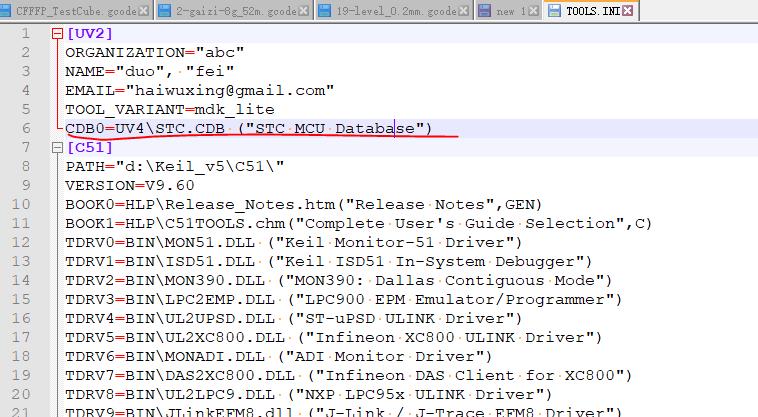This screenshot has width=758, height=417.
Task: Click the EMAIL="haiwuxing@gmail.com" line
Action: click(x=200, y=90)
